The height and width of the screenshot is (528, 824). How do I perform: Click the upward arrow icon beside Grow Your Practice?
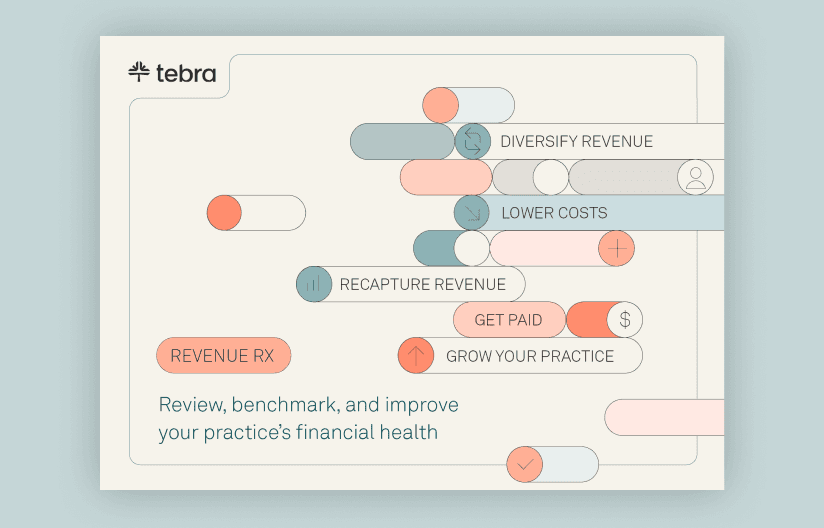click(x=416, y=356)
